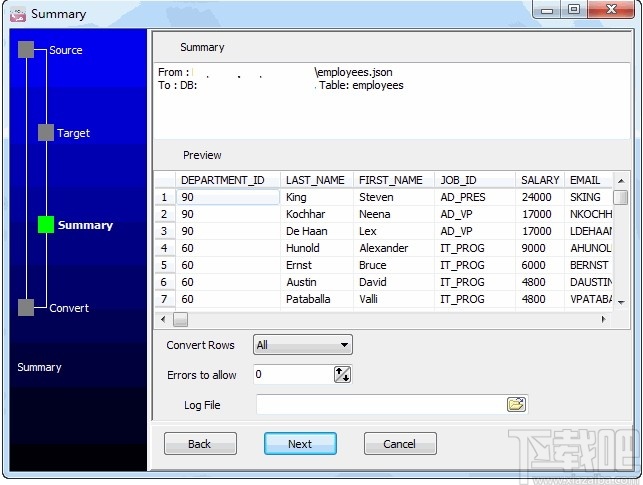Click the 'Hunold' cell

tap(317, 248)
